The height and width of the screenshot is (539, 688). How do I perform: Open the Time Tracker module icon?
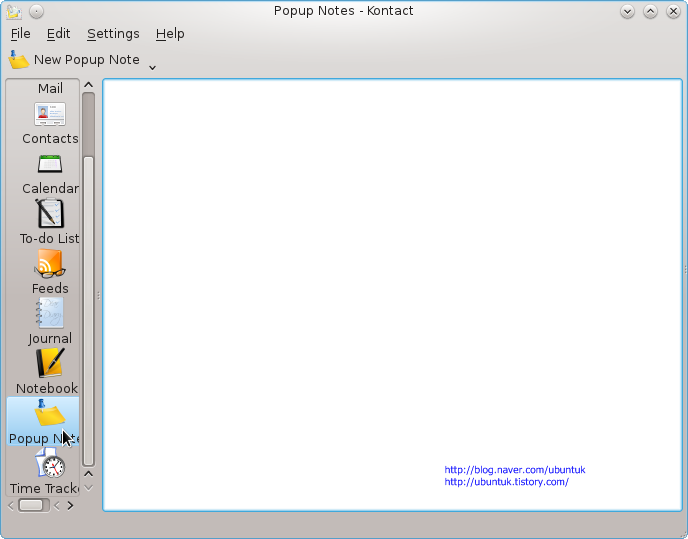click(x=50, y=464)
